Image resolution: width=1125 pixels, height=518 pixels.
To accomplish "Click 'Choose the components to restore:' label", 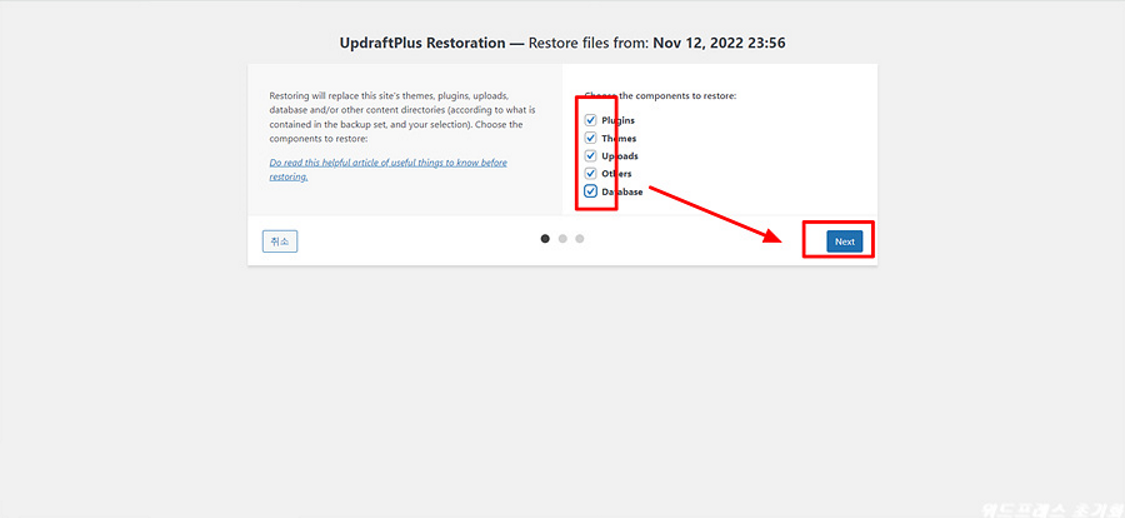I will [661, 95].
